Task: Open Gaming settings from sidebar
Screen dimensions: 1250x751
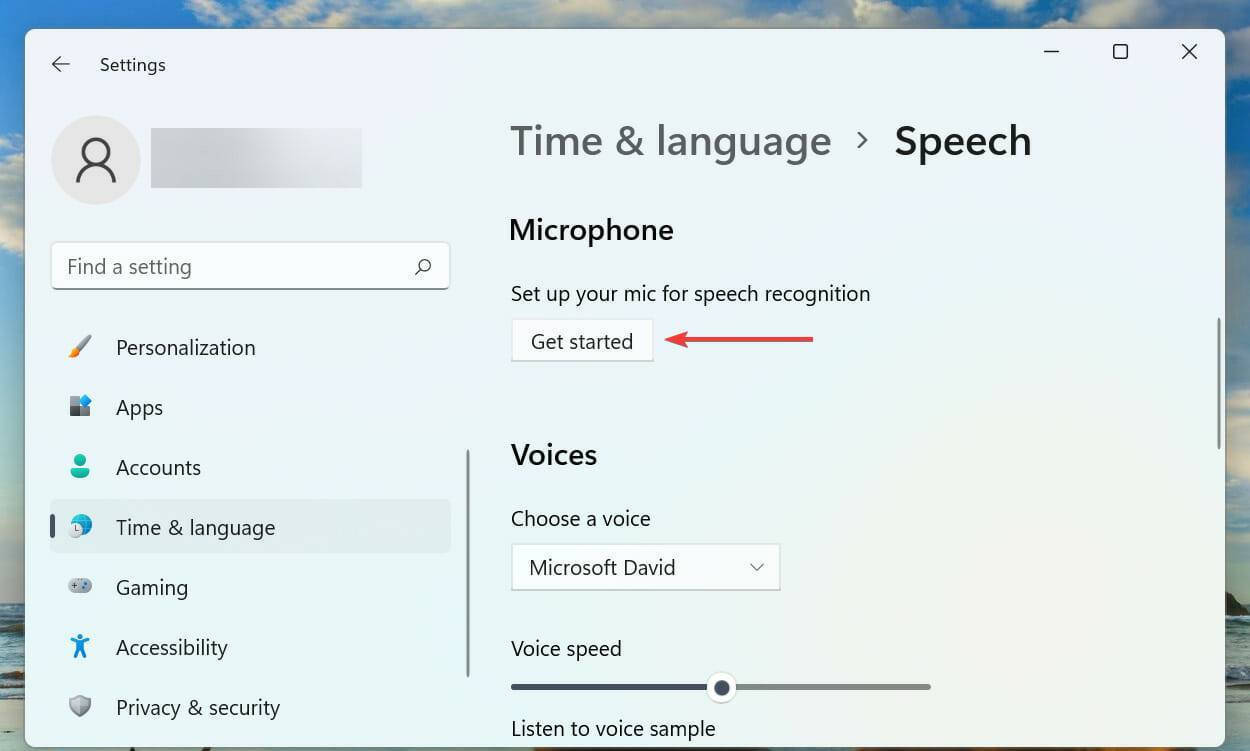Action: tap(152, 587)
